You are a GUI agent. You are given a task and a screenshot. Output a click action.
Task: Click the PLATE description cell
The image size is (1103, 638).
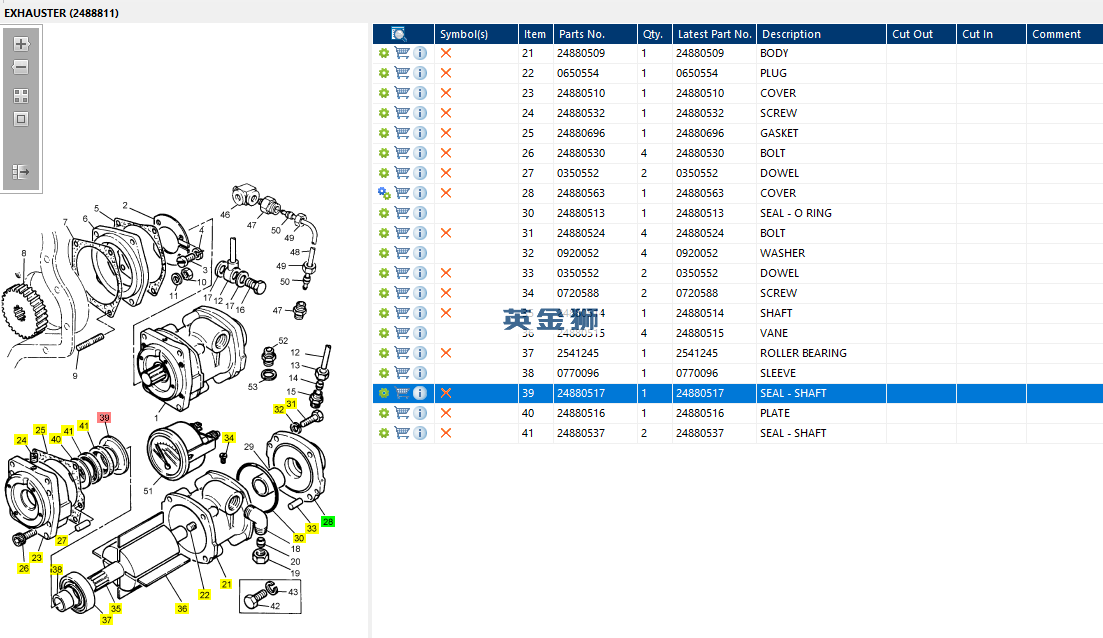[x=774, y=413]
